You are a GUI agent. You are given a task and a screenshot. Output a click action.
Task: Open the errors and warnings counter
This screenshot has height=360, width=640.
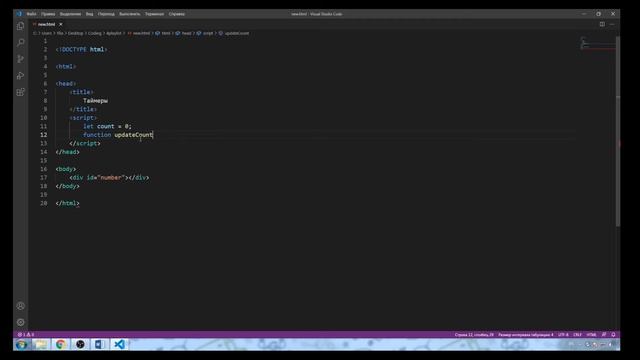pos(26,334)
